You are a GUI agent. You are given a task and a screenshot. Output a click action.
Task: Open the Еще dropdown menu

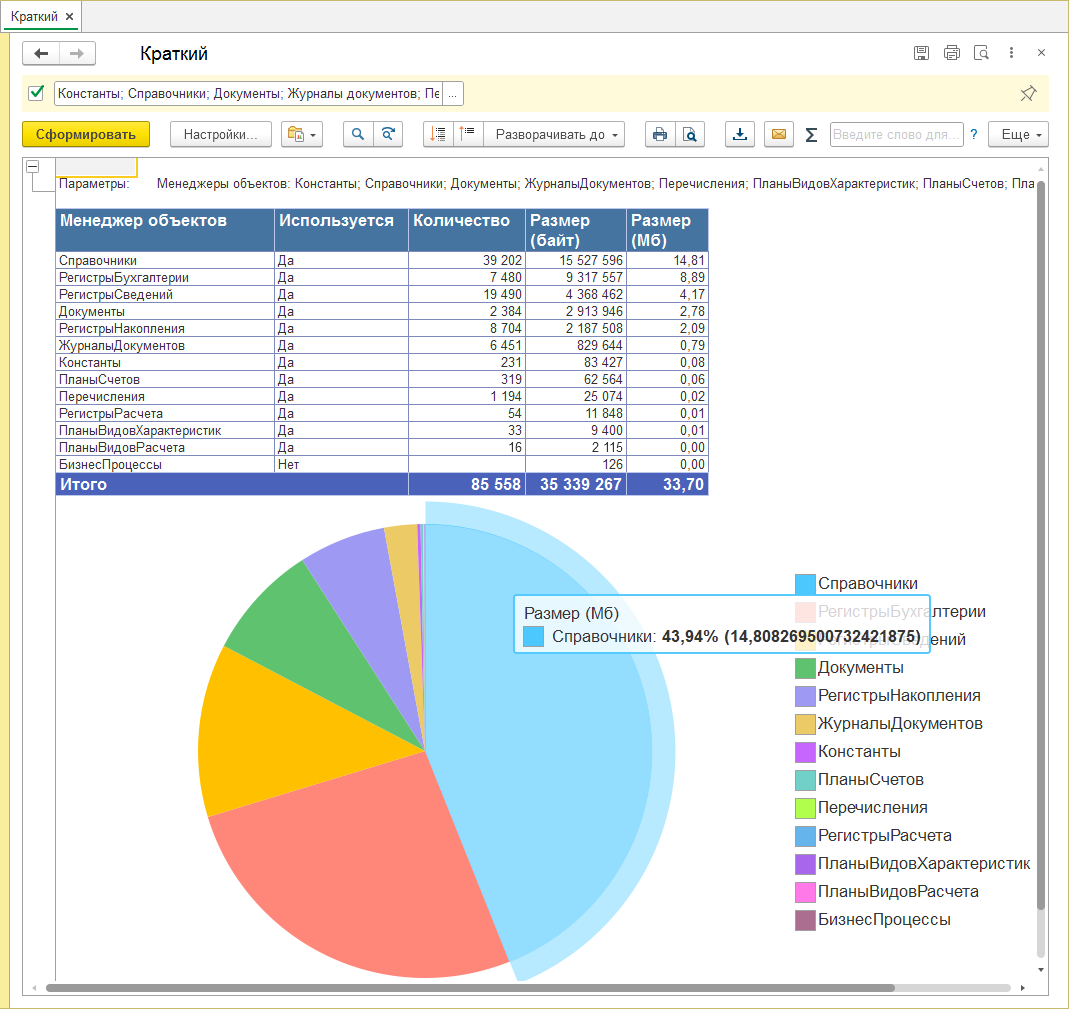tap(1019, 134)
